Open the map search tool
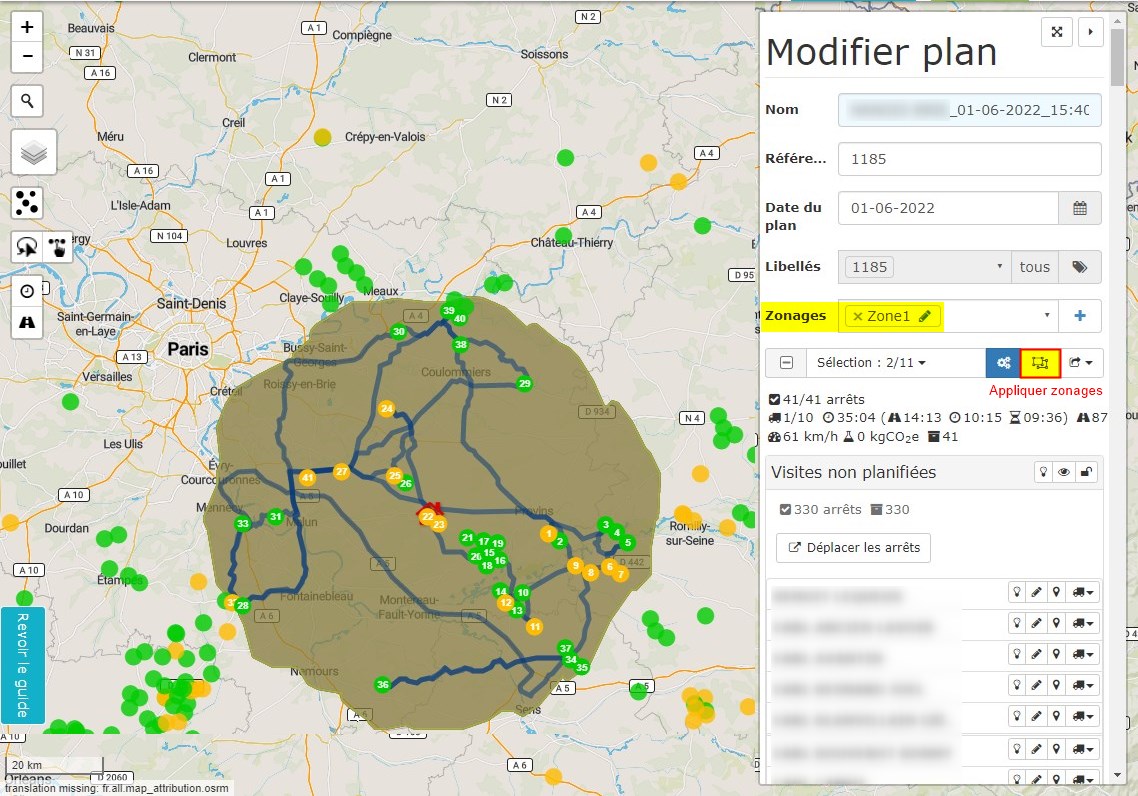The width and height of the screenshot is (1138, 796). point(27,101)
